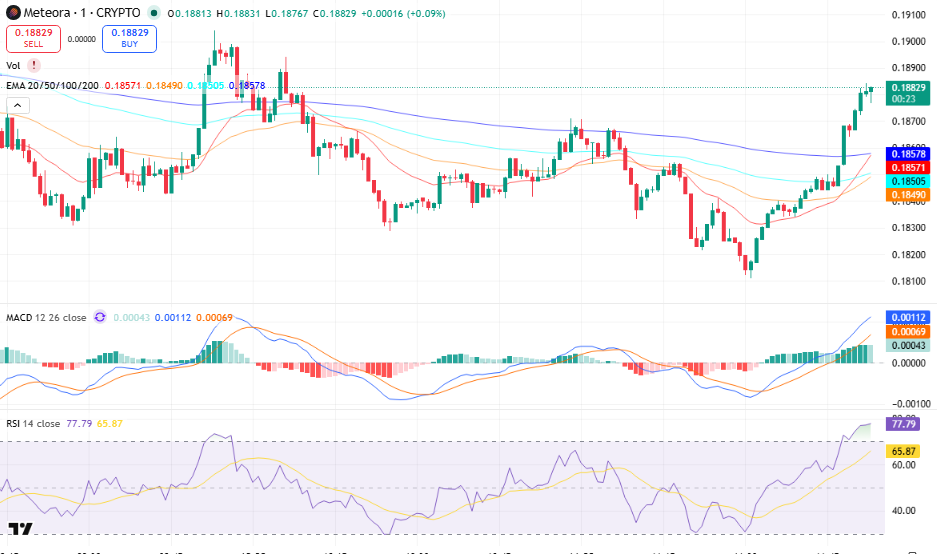
Task: Click the current price tag 0.18829 with countdown
Action: (908, 93)
